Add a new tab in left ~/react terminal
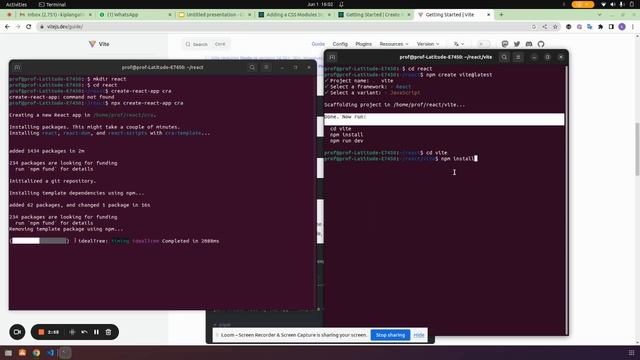 [17, 67]
